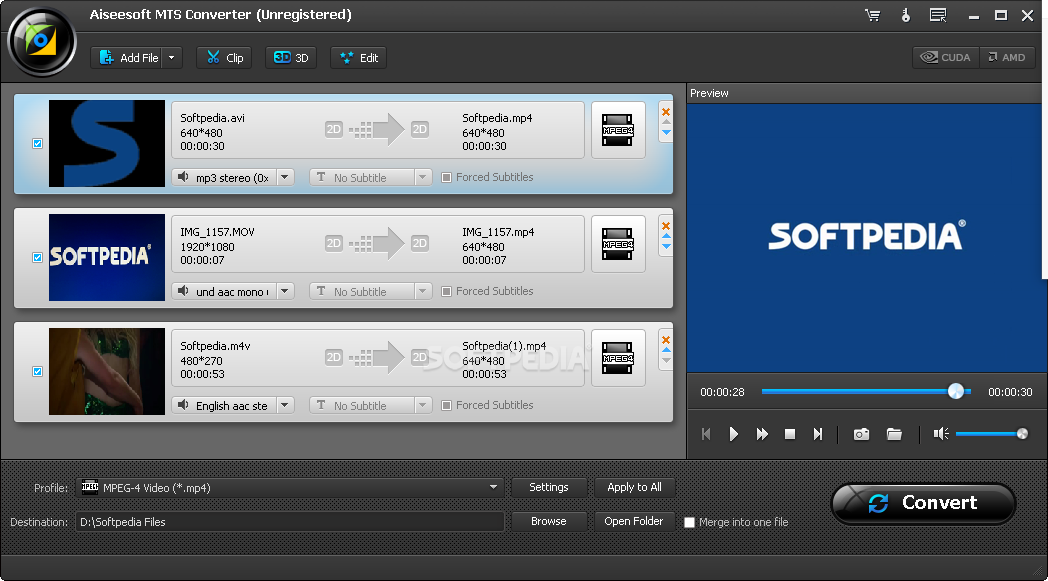
Task: Click 2D to 2D conversion arrow for Softpedia.avi
Action: tap(377, 130)
